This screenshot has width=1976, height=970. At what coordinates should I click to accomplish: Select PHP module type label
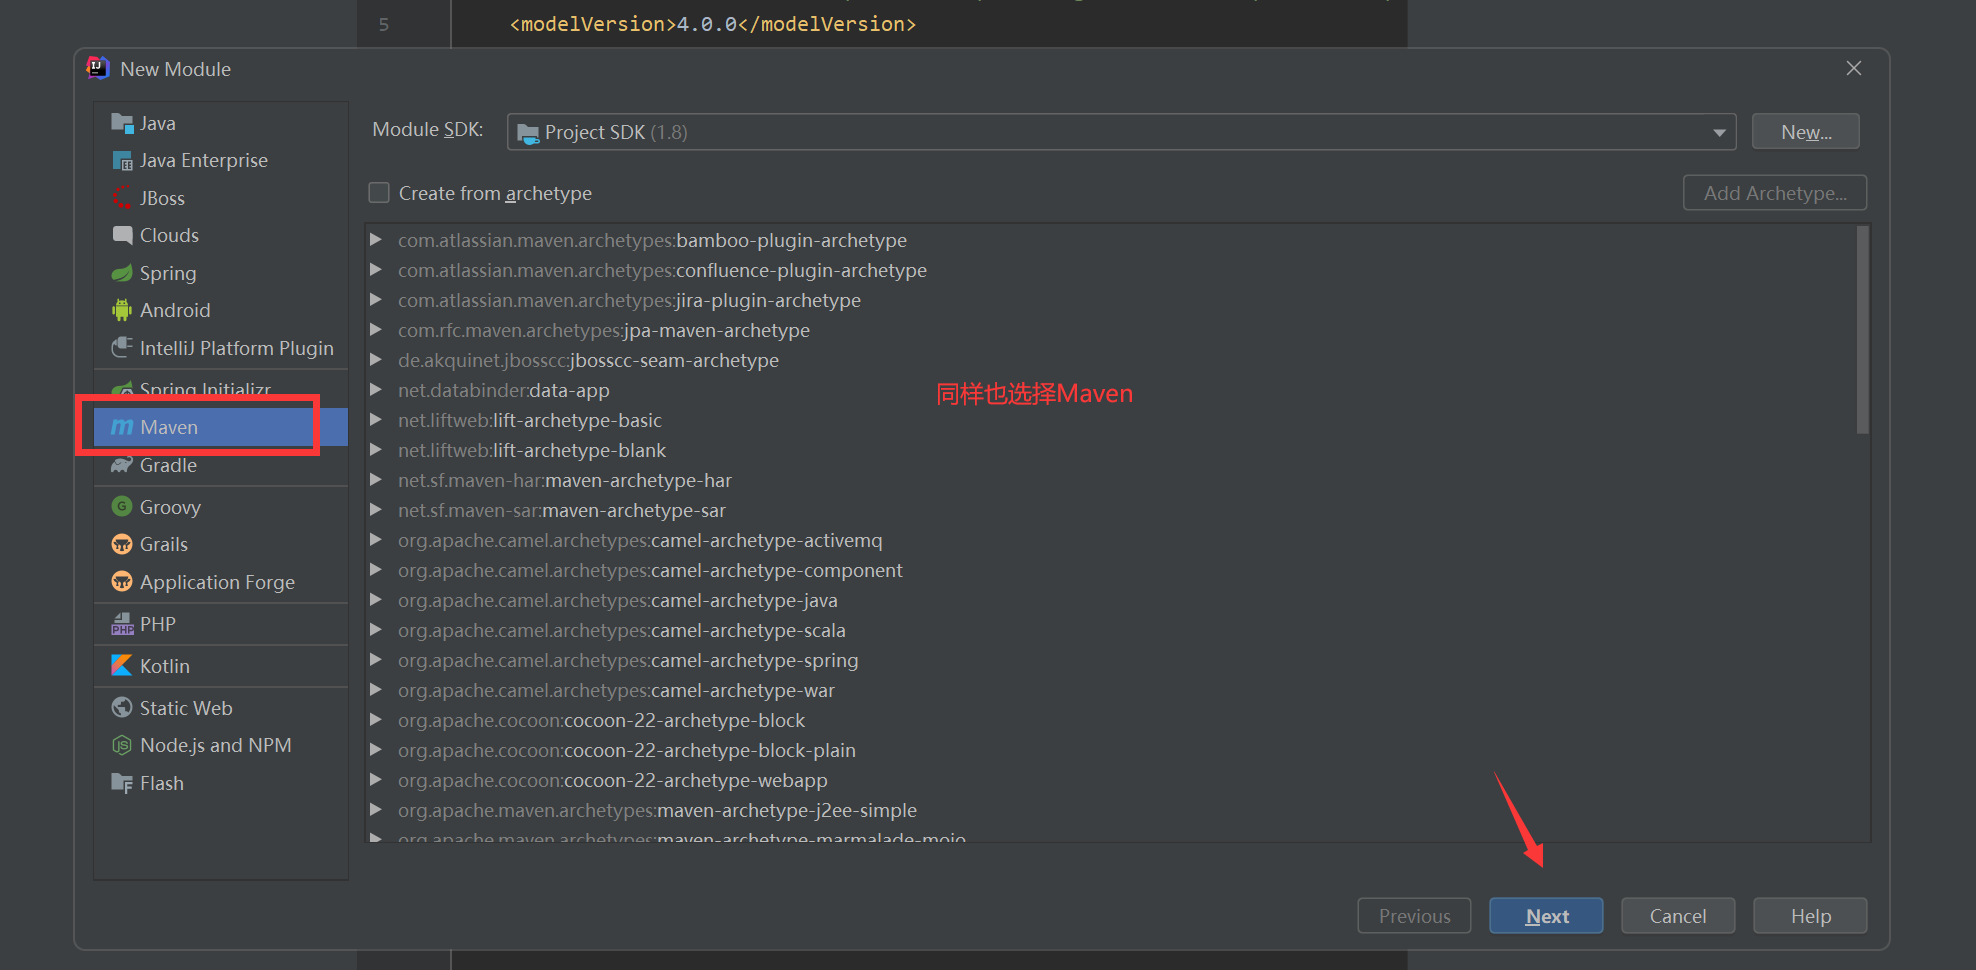(158, 624)
